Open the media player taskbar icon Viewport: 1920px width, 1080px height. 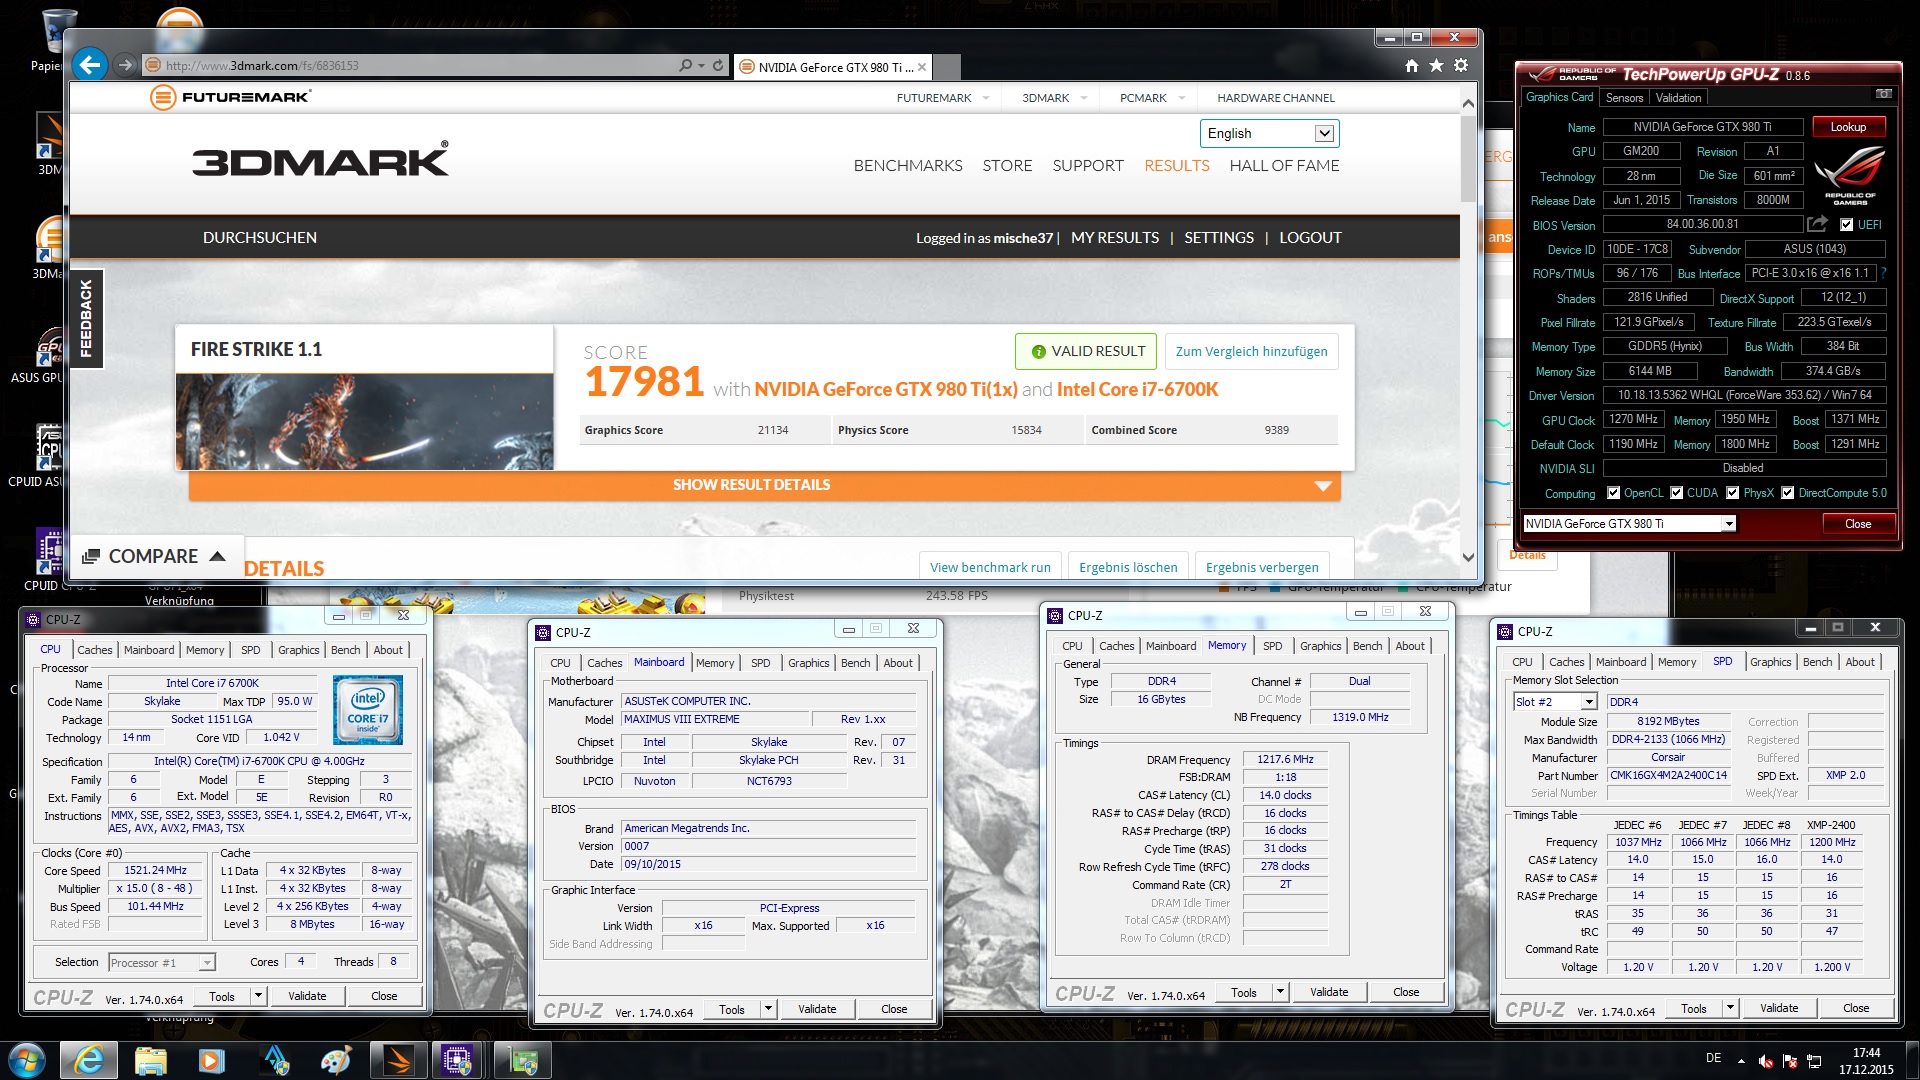pyautogui.click(x=211, y=1060)
